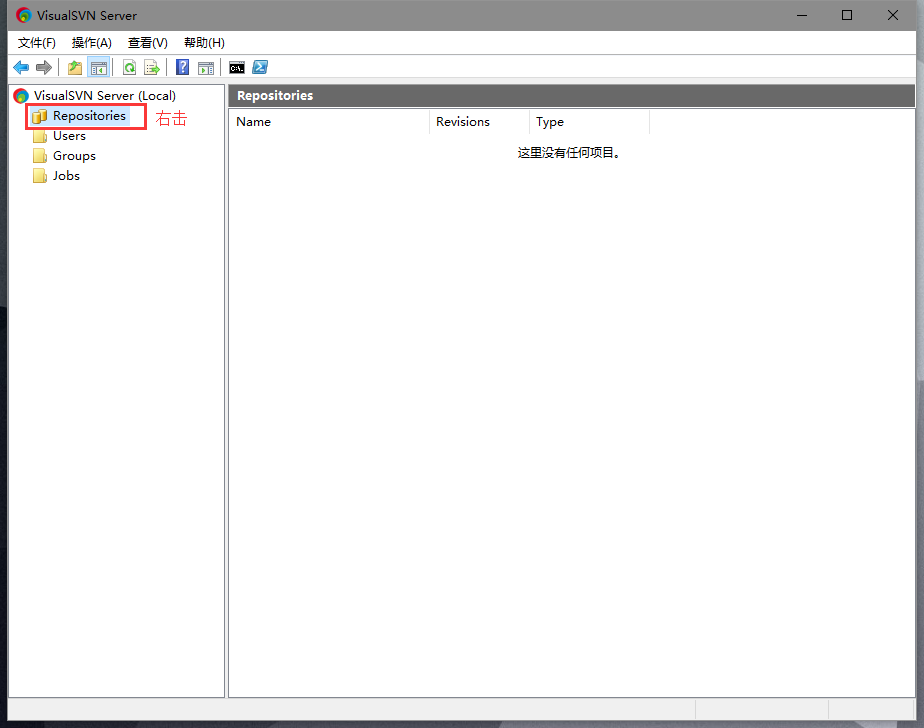Viewport: 924px width, 728px height.
Task: Open the 查看(V) menu
Action: 147,42
